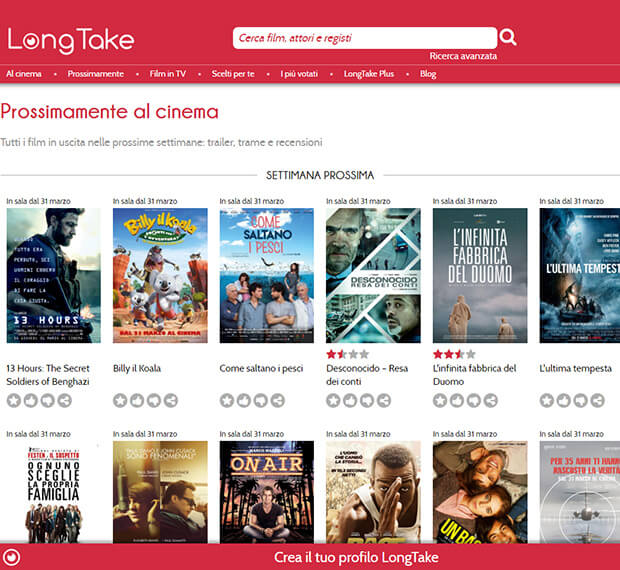Screen dimensions: 620x570
Task: Thumbs up L'ultima tempesta
Action: [x=564, y=400]
